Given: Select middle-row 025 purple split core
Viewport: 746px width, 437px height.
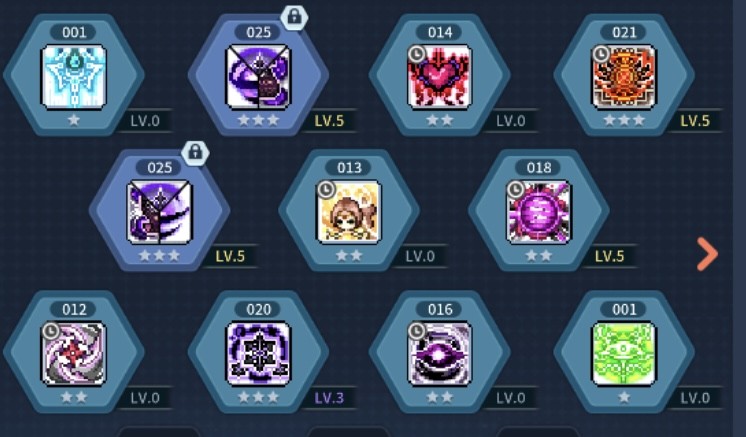Looking at the screenshot, I should point(159,212).
